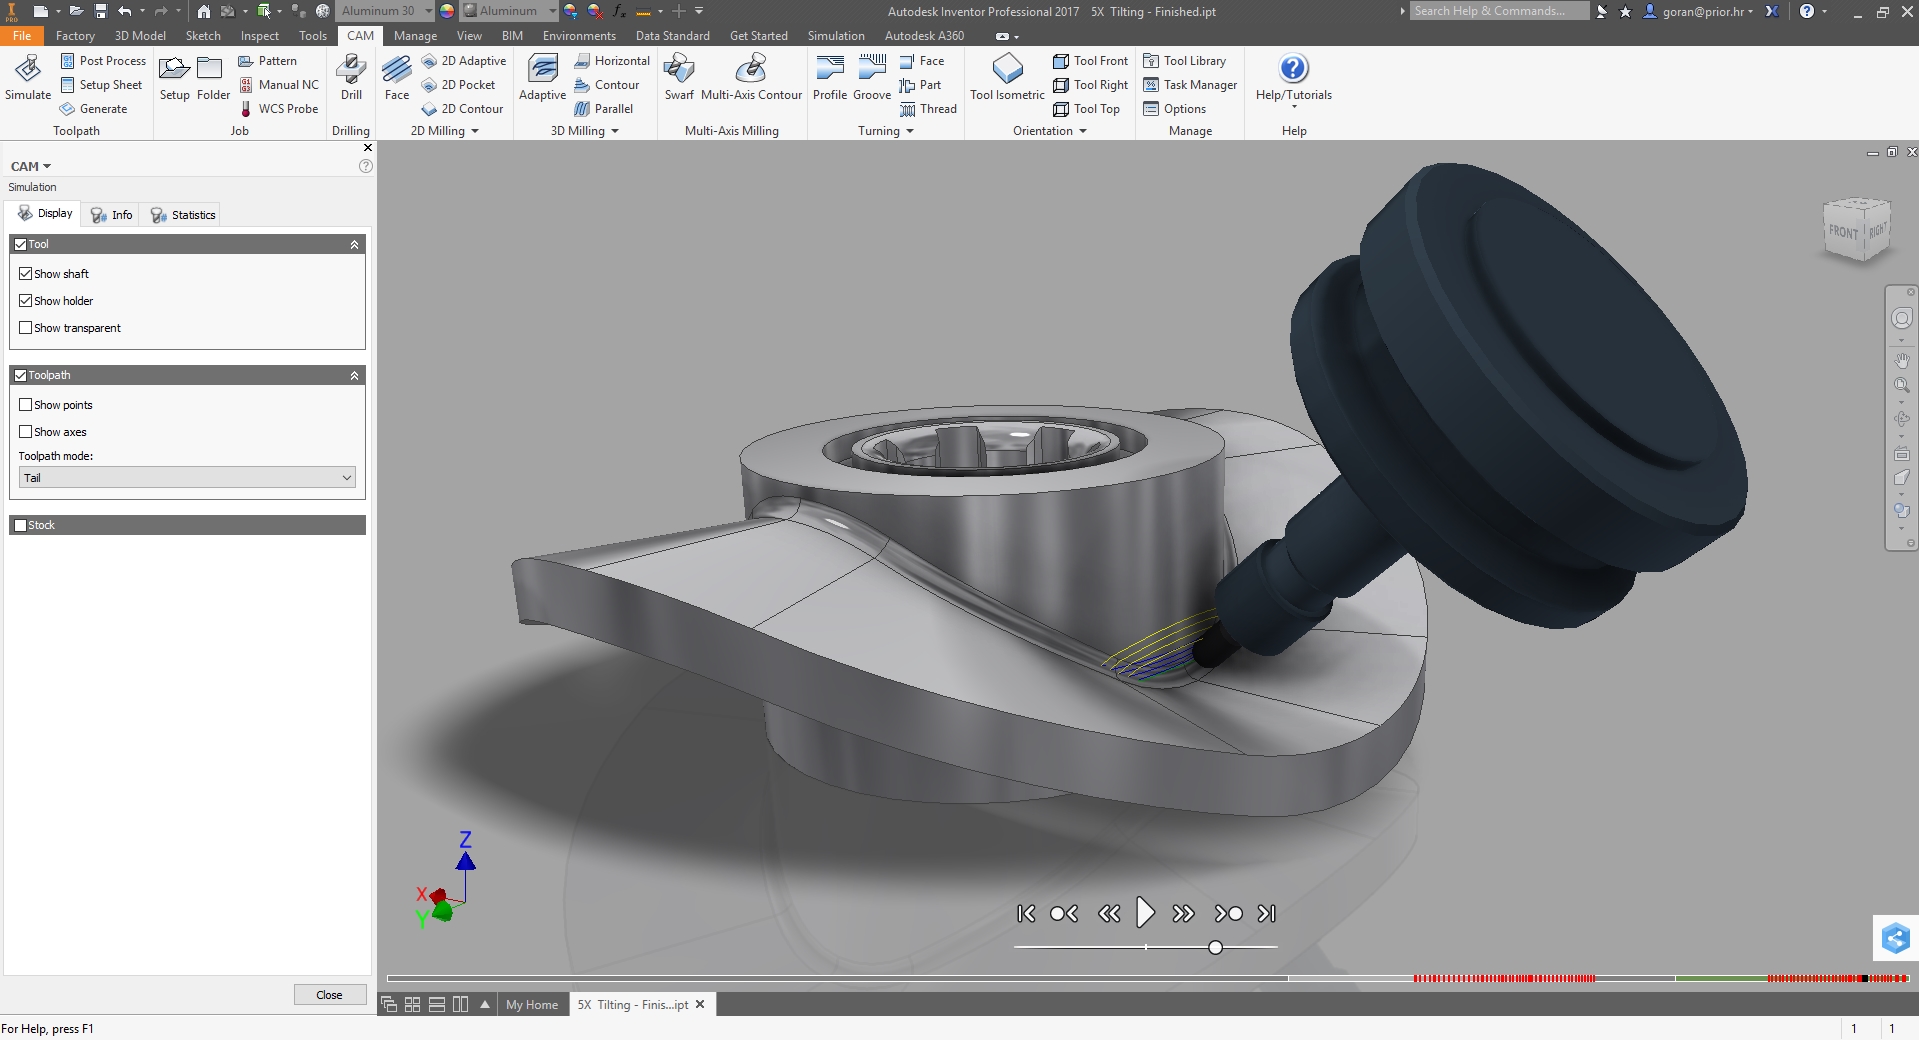
Task: Start simulation with the play button
Action: coord(1145,913)
